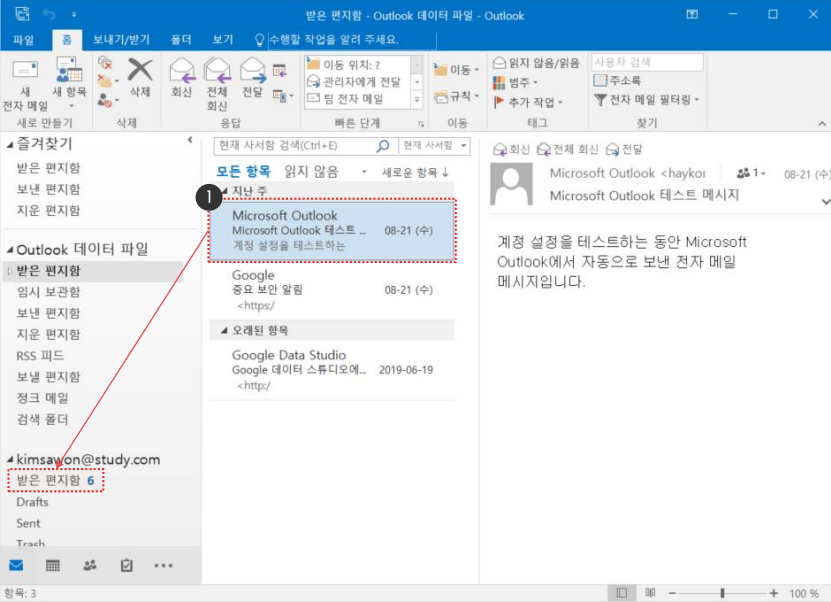
Task: Click the search magnifier in mailbox search
Action: (x=383, y=146)
